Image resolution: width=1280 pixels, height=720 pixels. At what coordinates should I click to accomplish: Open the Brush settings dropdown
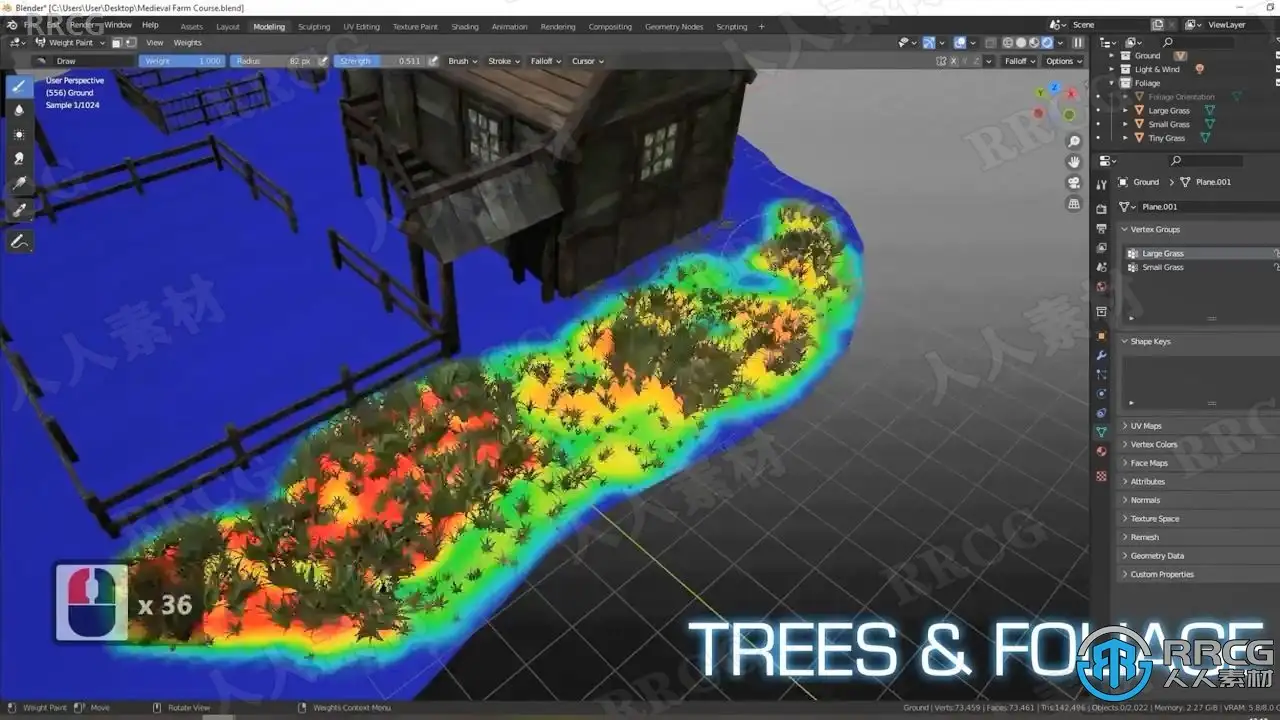(462, 61)
